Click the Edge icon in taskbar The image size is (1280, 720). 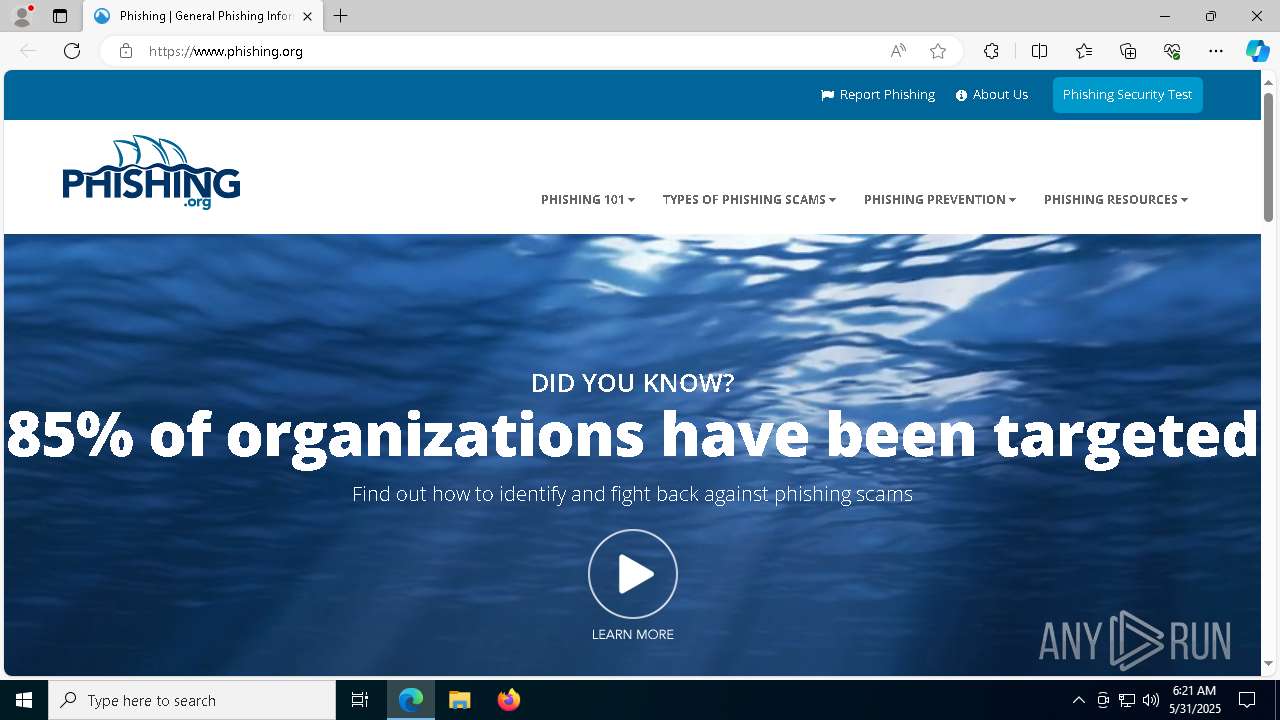pyautogui.click(x=411, y=700)
